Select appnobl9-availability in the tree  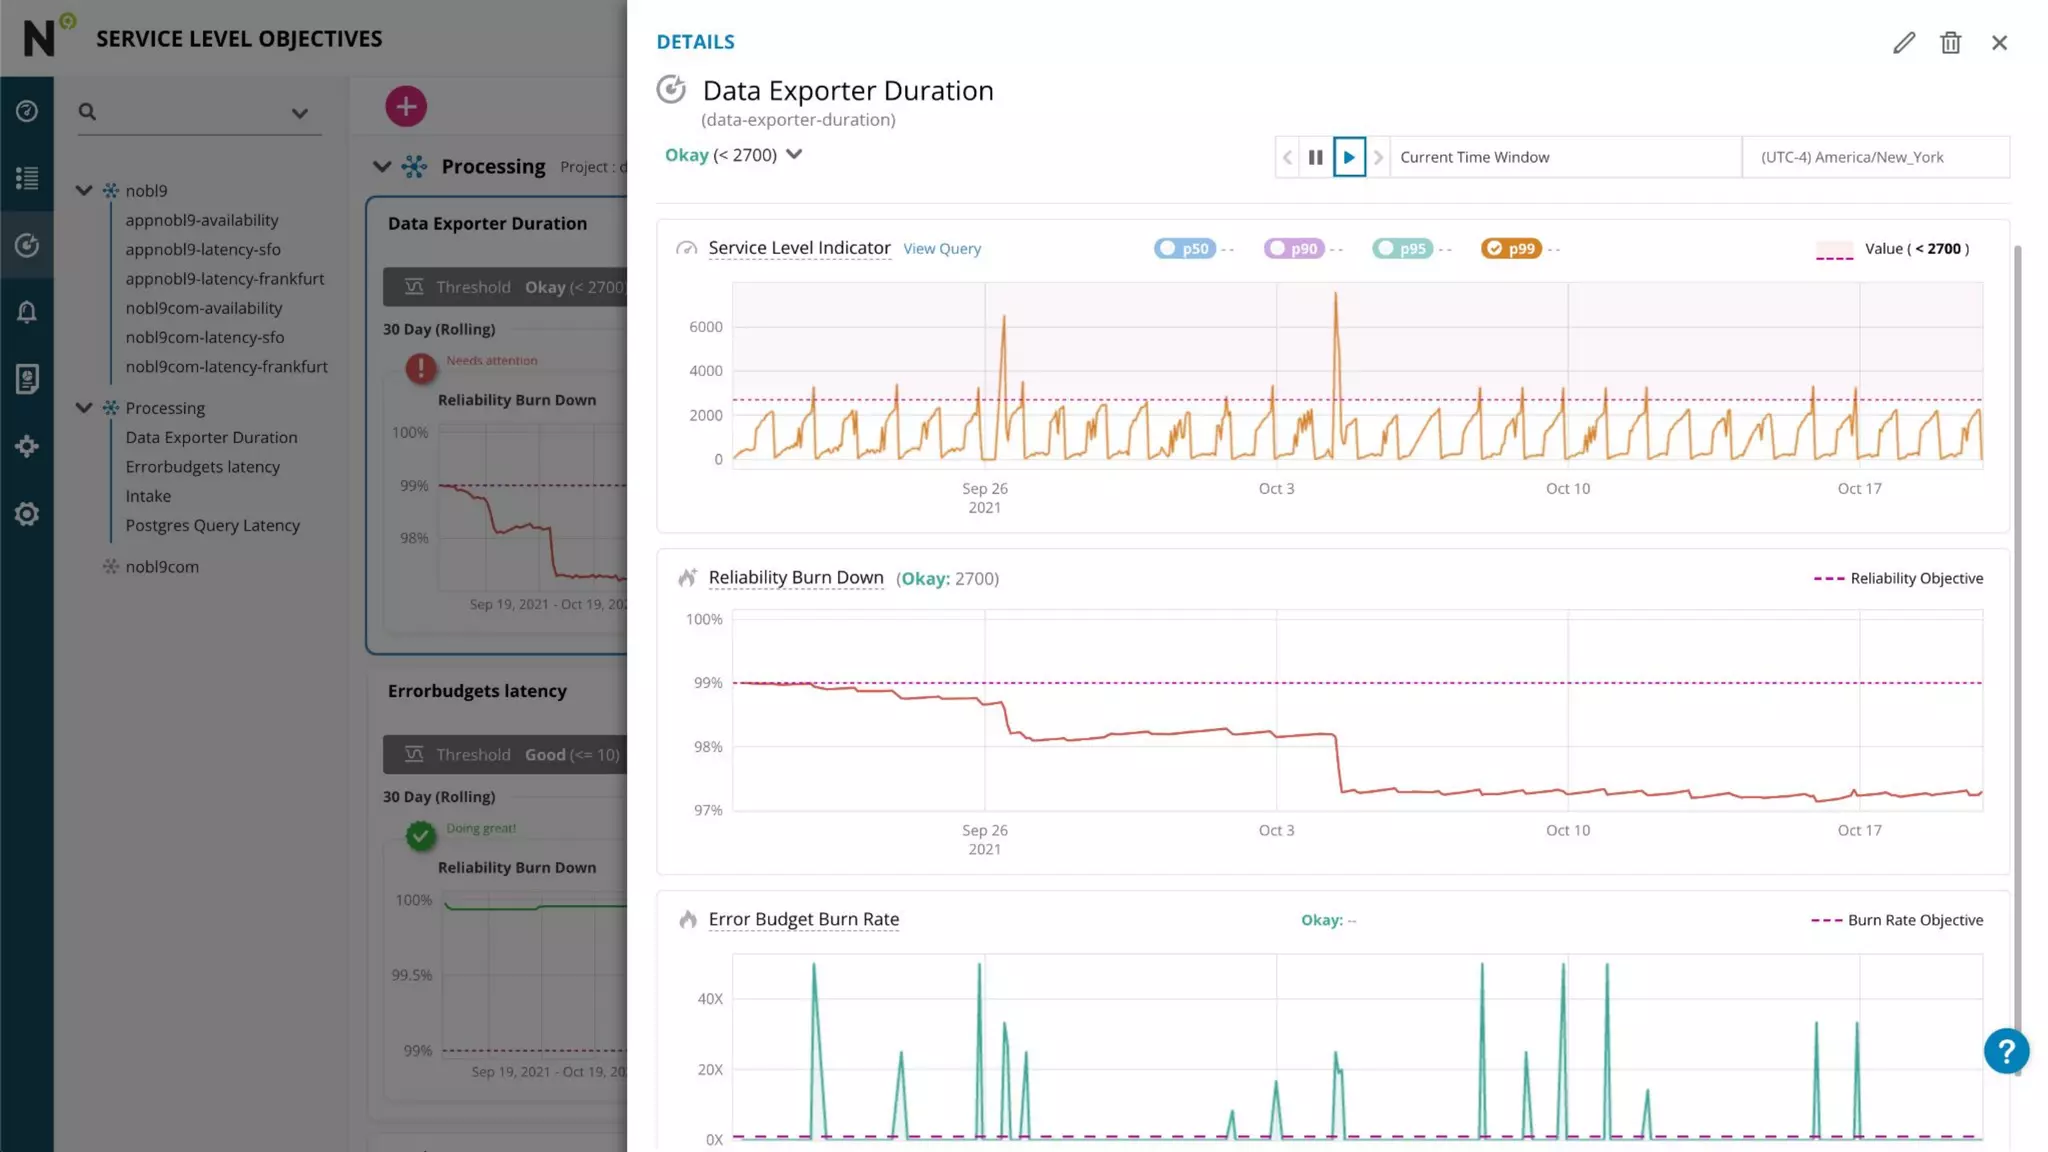[201, 220]
